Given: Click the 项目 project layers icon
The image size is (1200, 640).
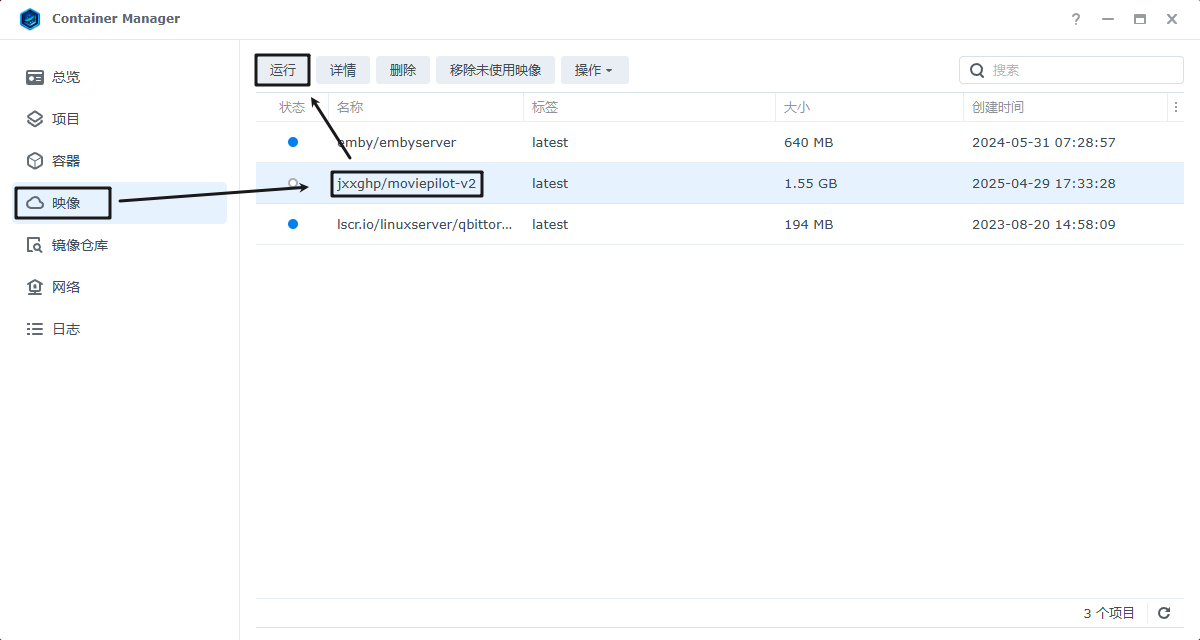Looking at the screenshot, I should [x=35, y=119].
